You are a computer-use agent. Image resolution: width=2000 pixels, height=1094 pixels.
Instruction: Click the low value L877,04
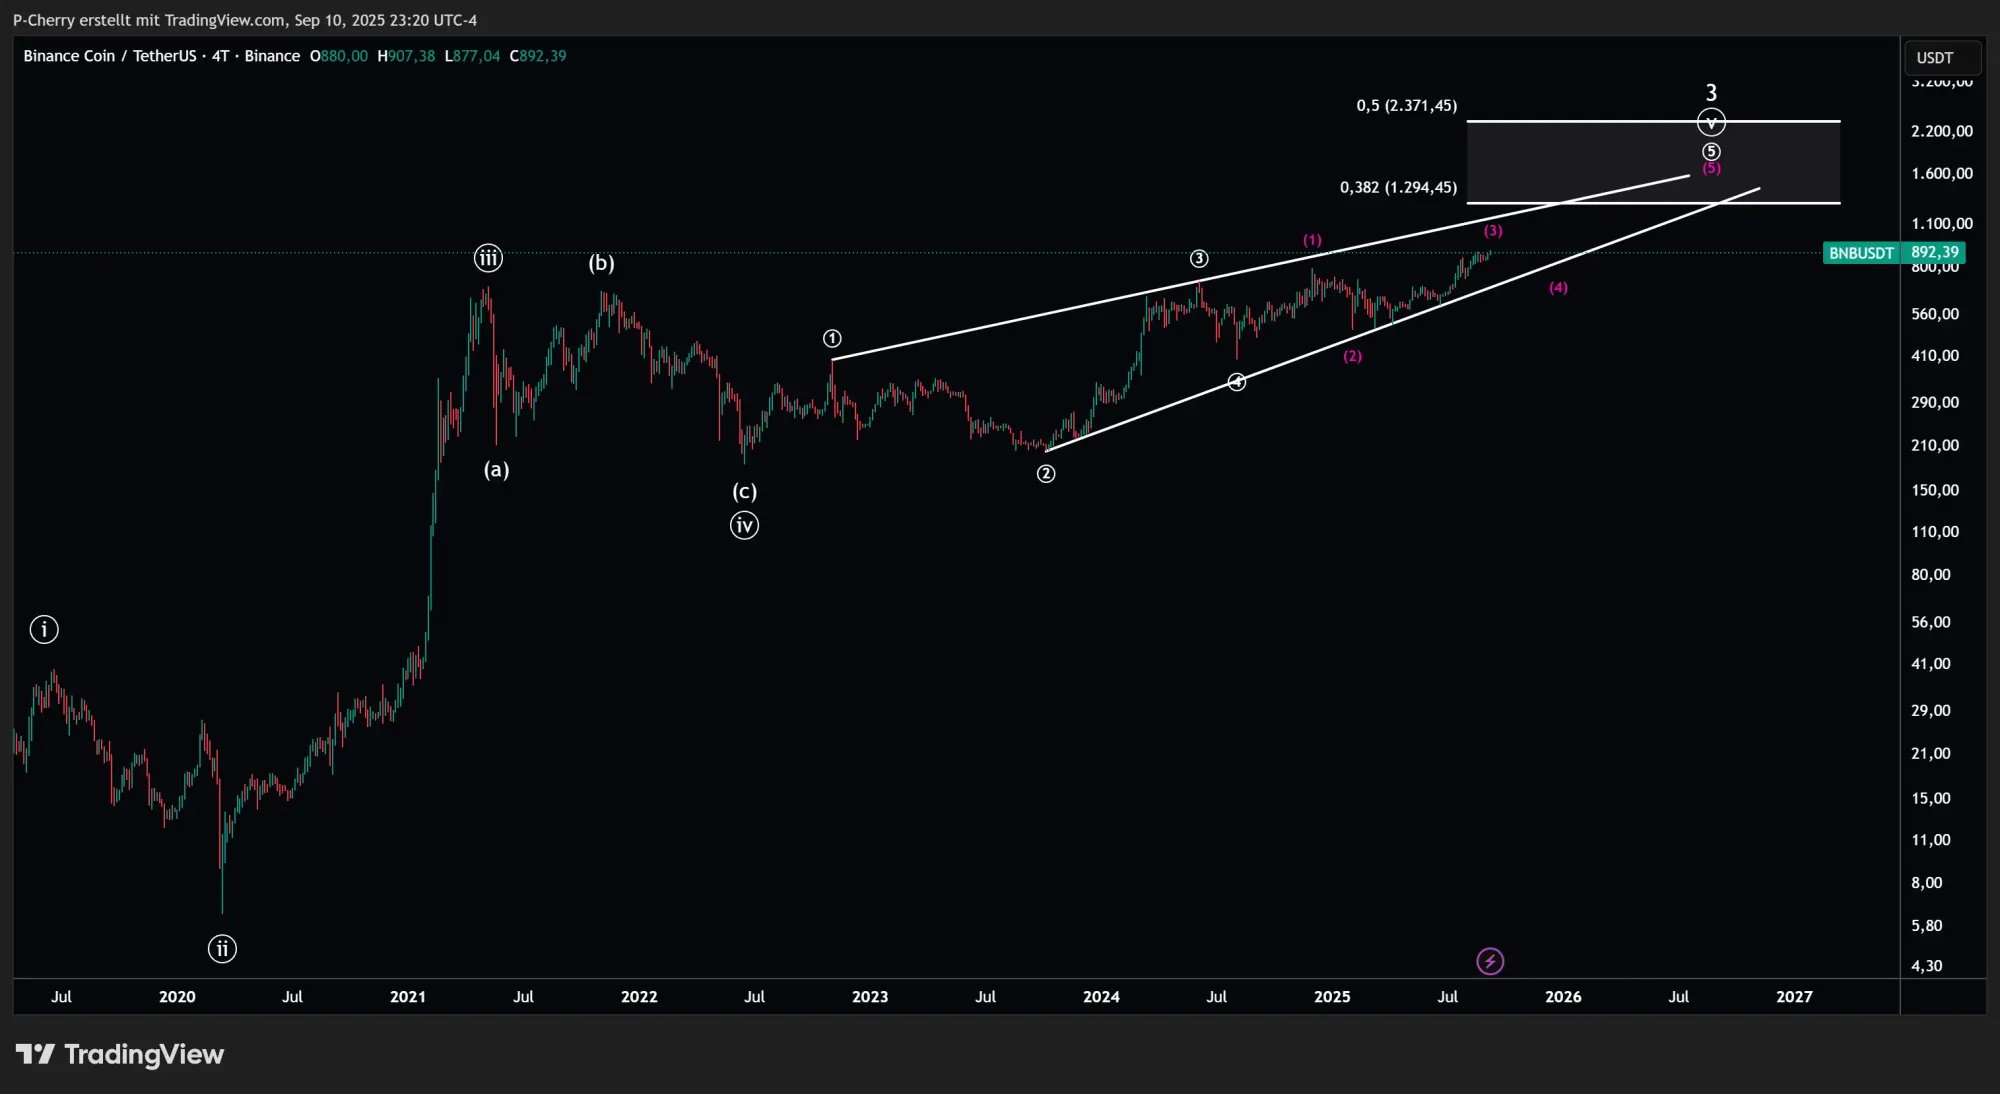(x=472, y=56)
